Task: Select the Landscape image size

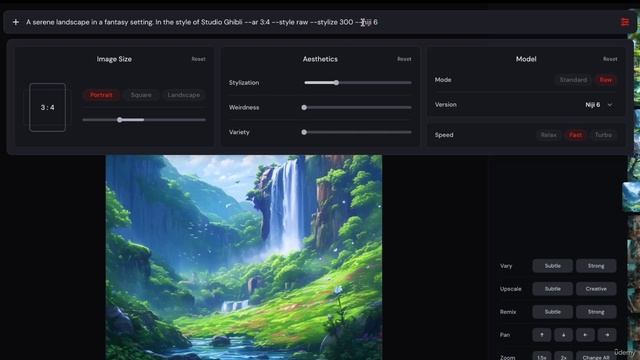Action: coord(184,95)
